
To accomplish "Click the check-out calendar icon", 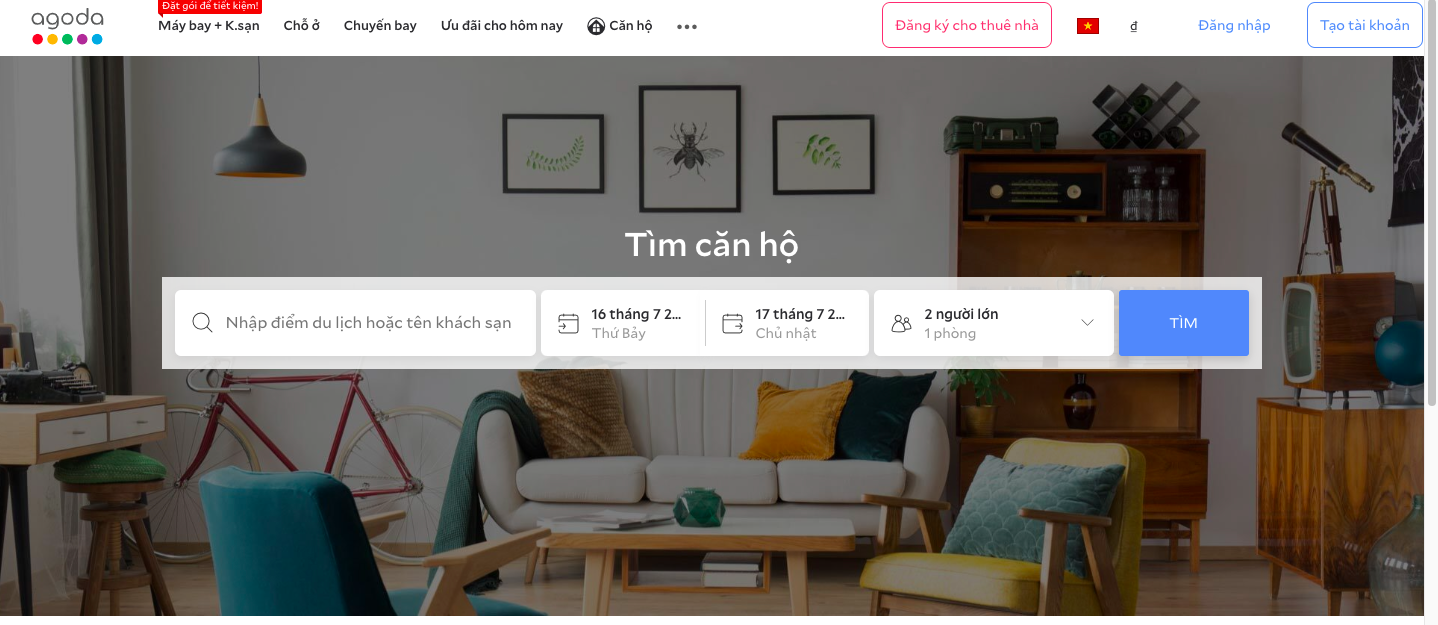I will (733, 323).
